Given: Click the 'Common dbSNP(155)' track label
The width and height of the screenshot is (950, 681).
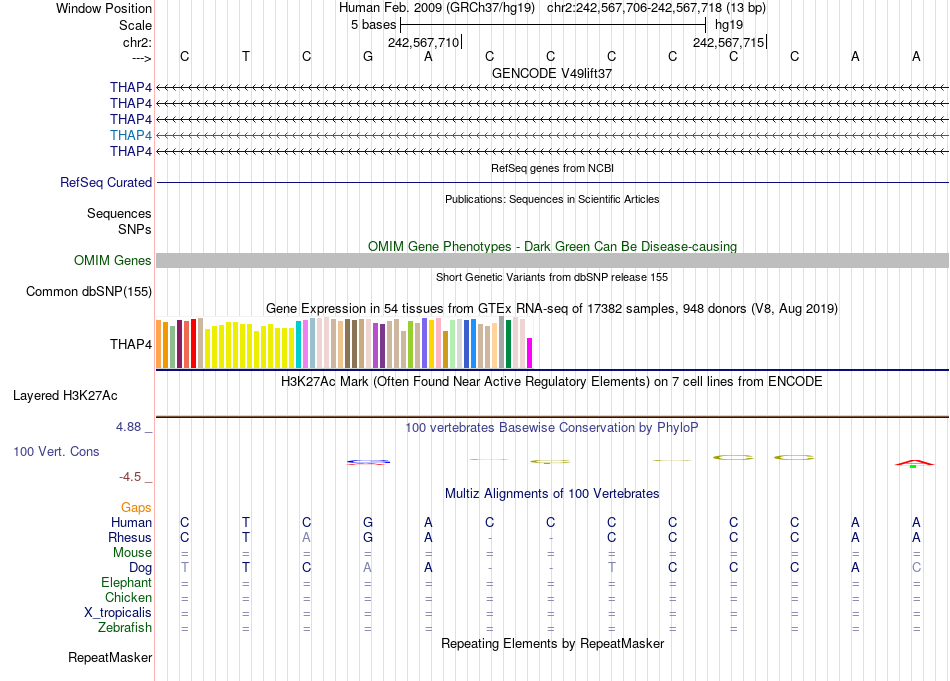Looking at the screenshot, I should [89, 291].
